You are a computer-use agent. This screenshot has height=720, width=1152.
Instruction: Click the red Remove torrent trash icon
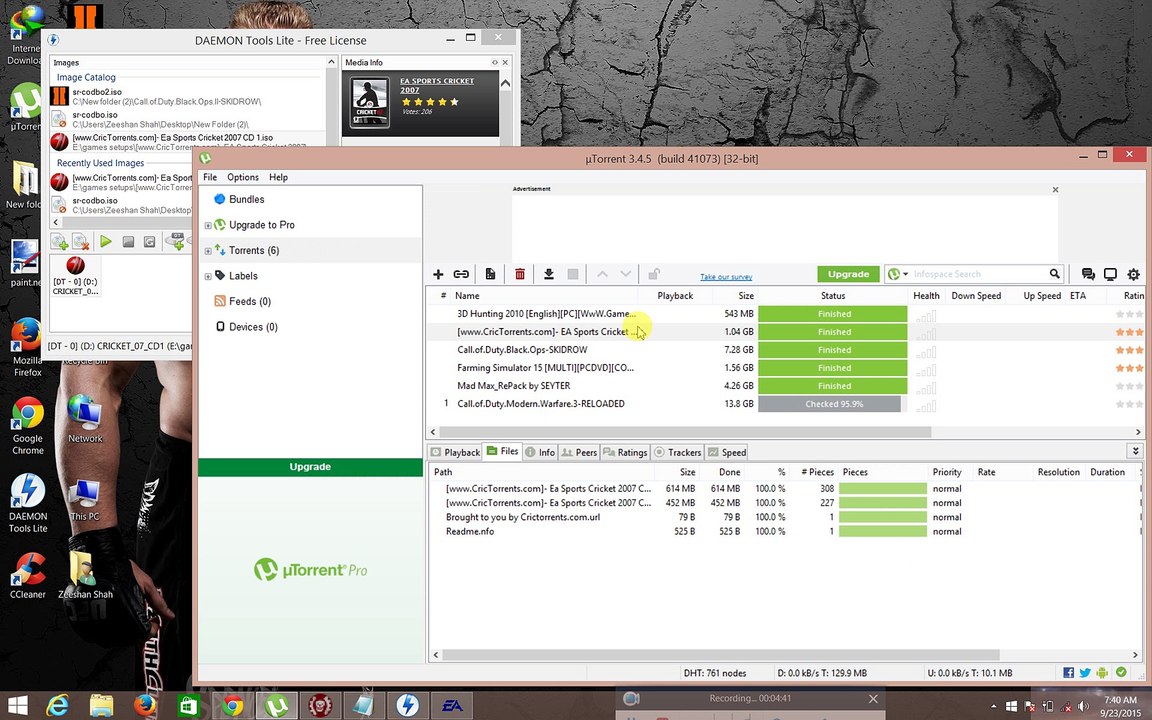coord(519,274)
